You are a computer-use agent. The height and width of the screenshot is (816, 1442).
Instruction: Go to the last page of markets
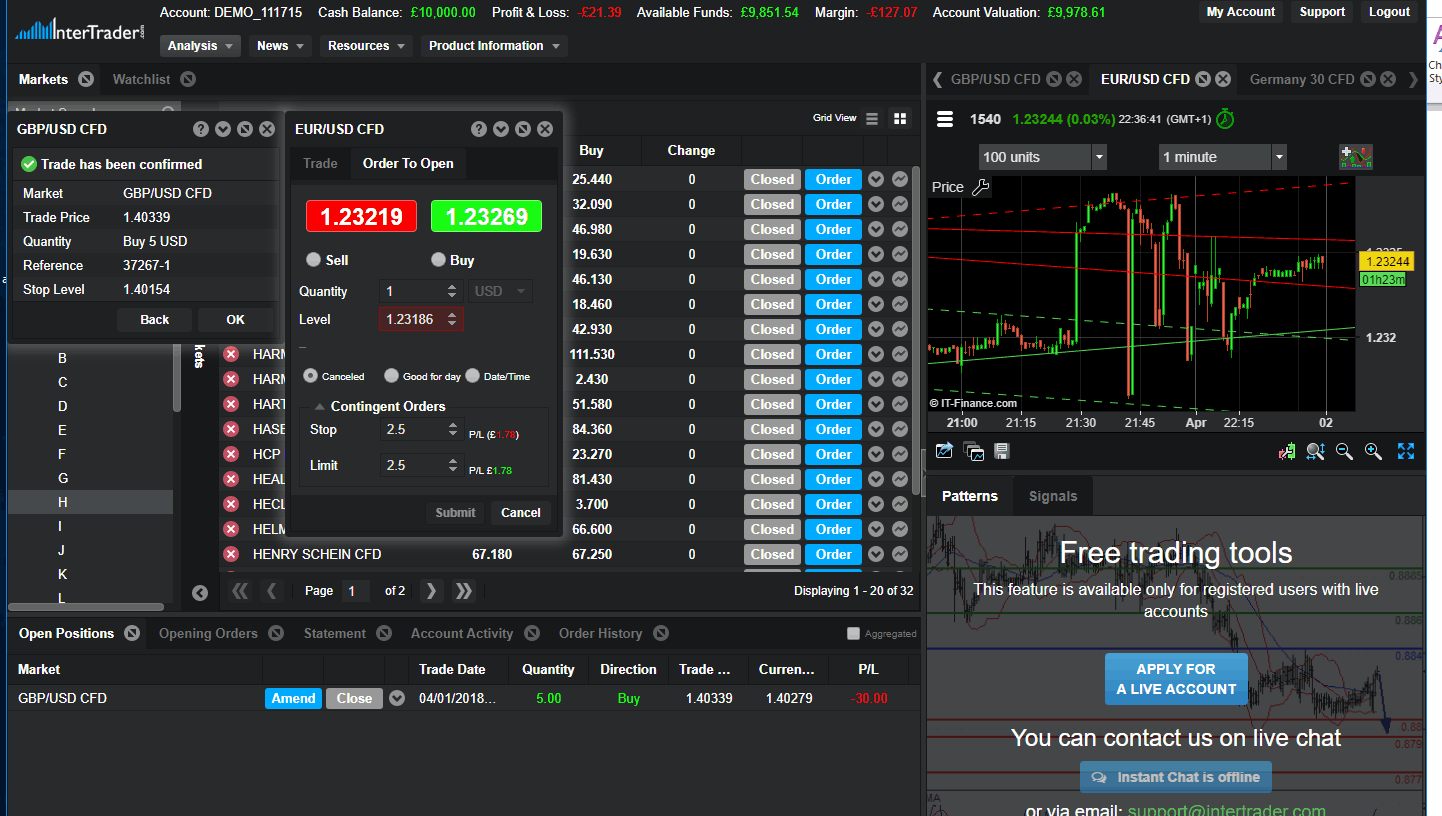click(x=463, y=591)
